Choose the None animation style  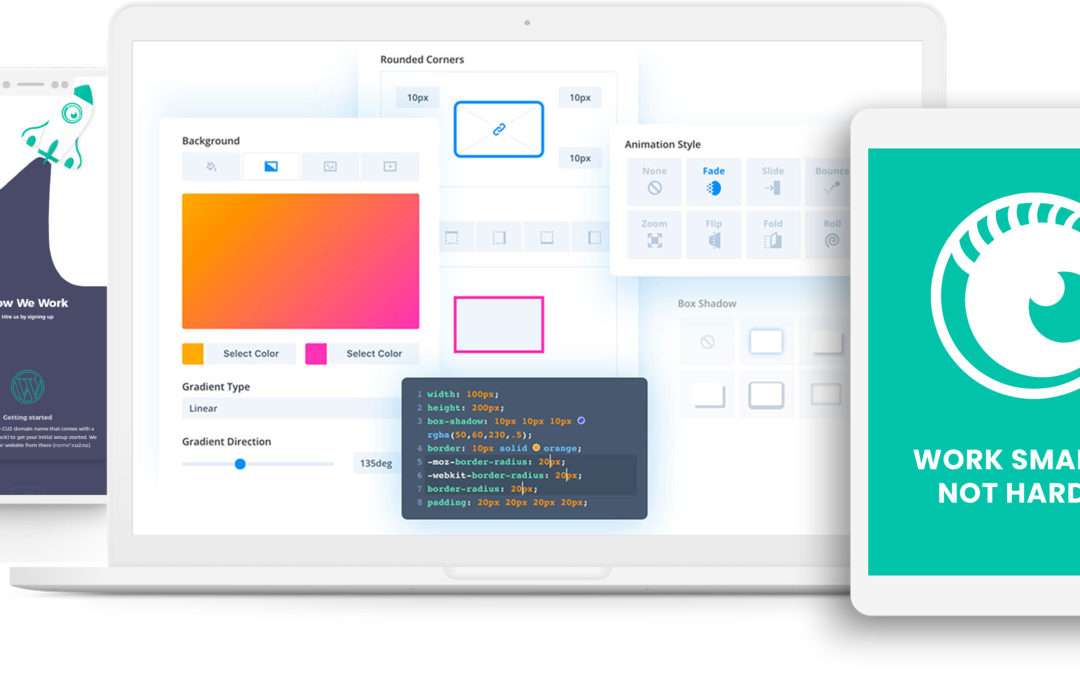654,181
